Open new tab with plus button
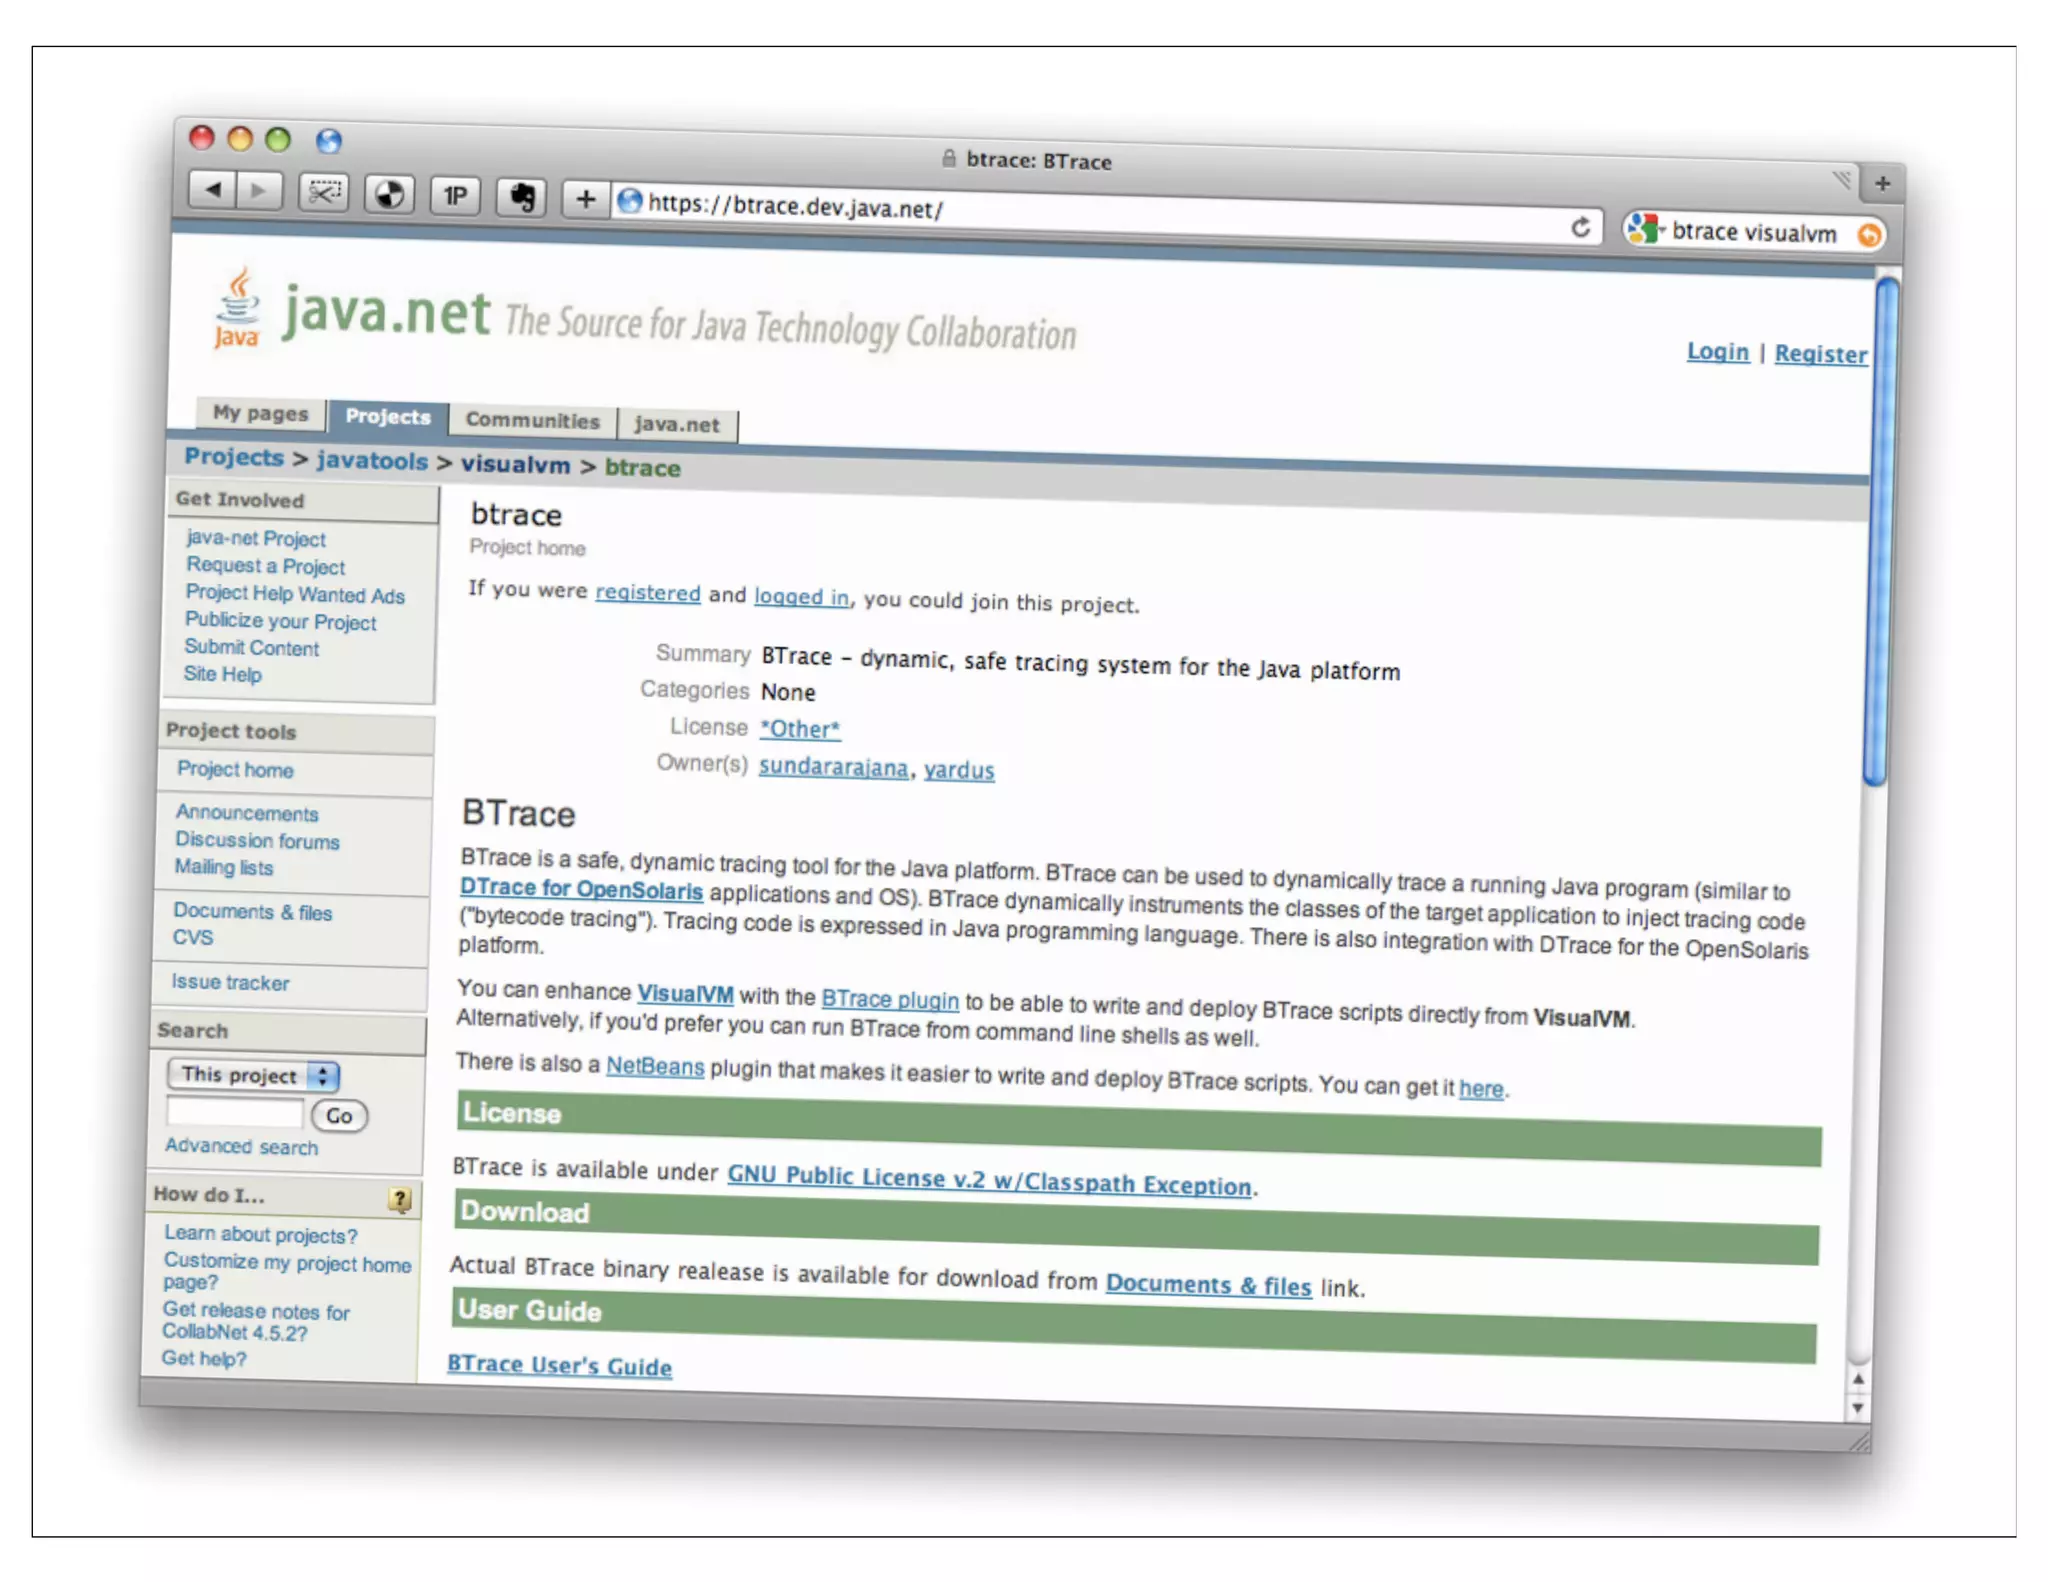 coord(1882,184)
